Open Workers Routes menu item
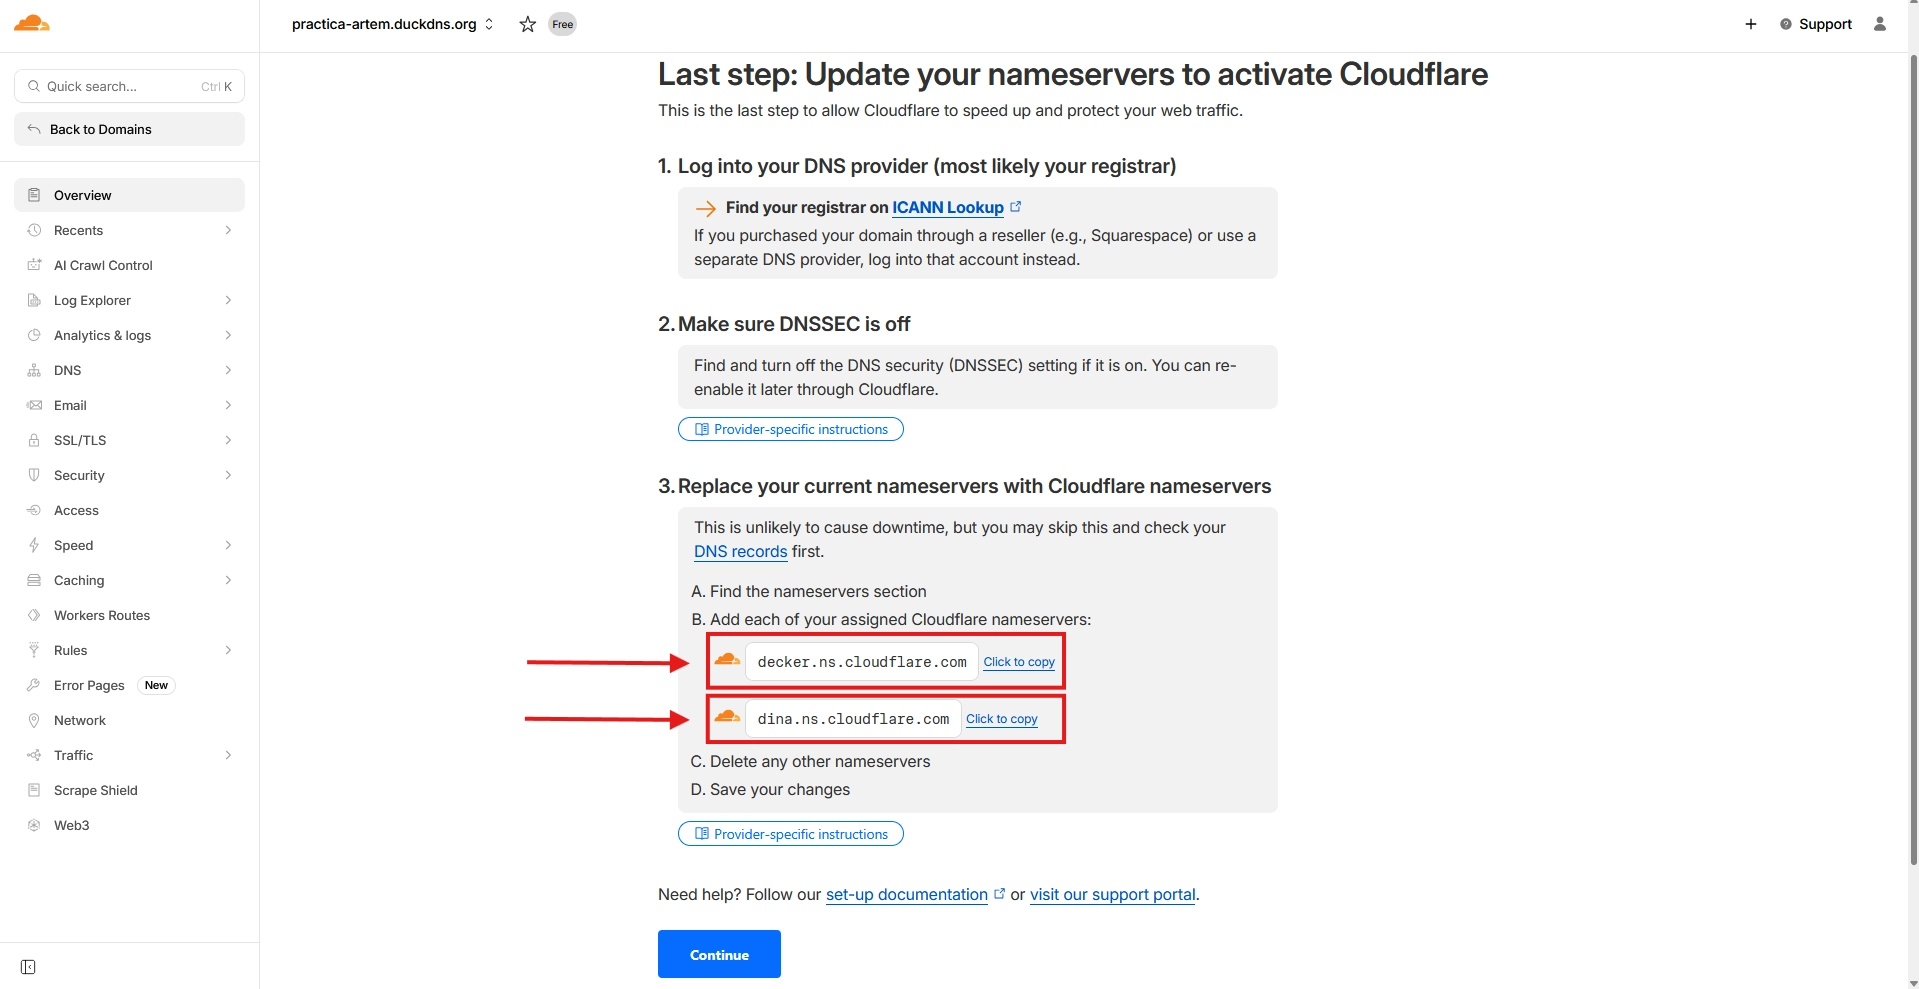The image size is (1919, 989). tap(102, 615)
